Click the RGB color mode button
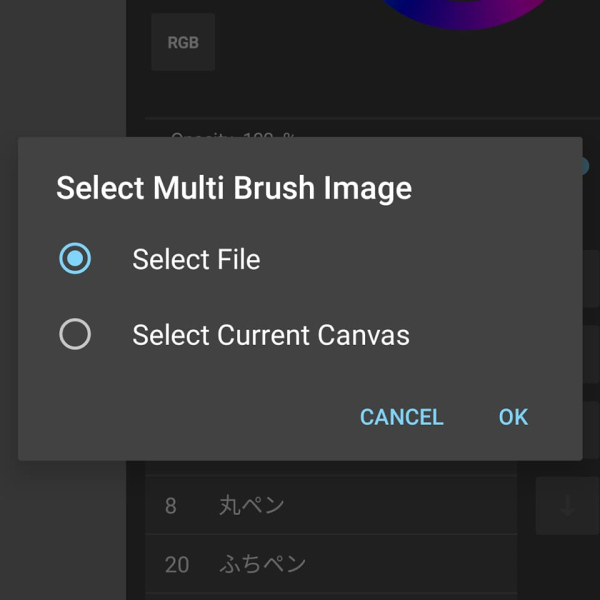This screenshot has width=600, height=600. tap(183, 42)
